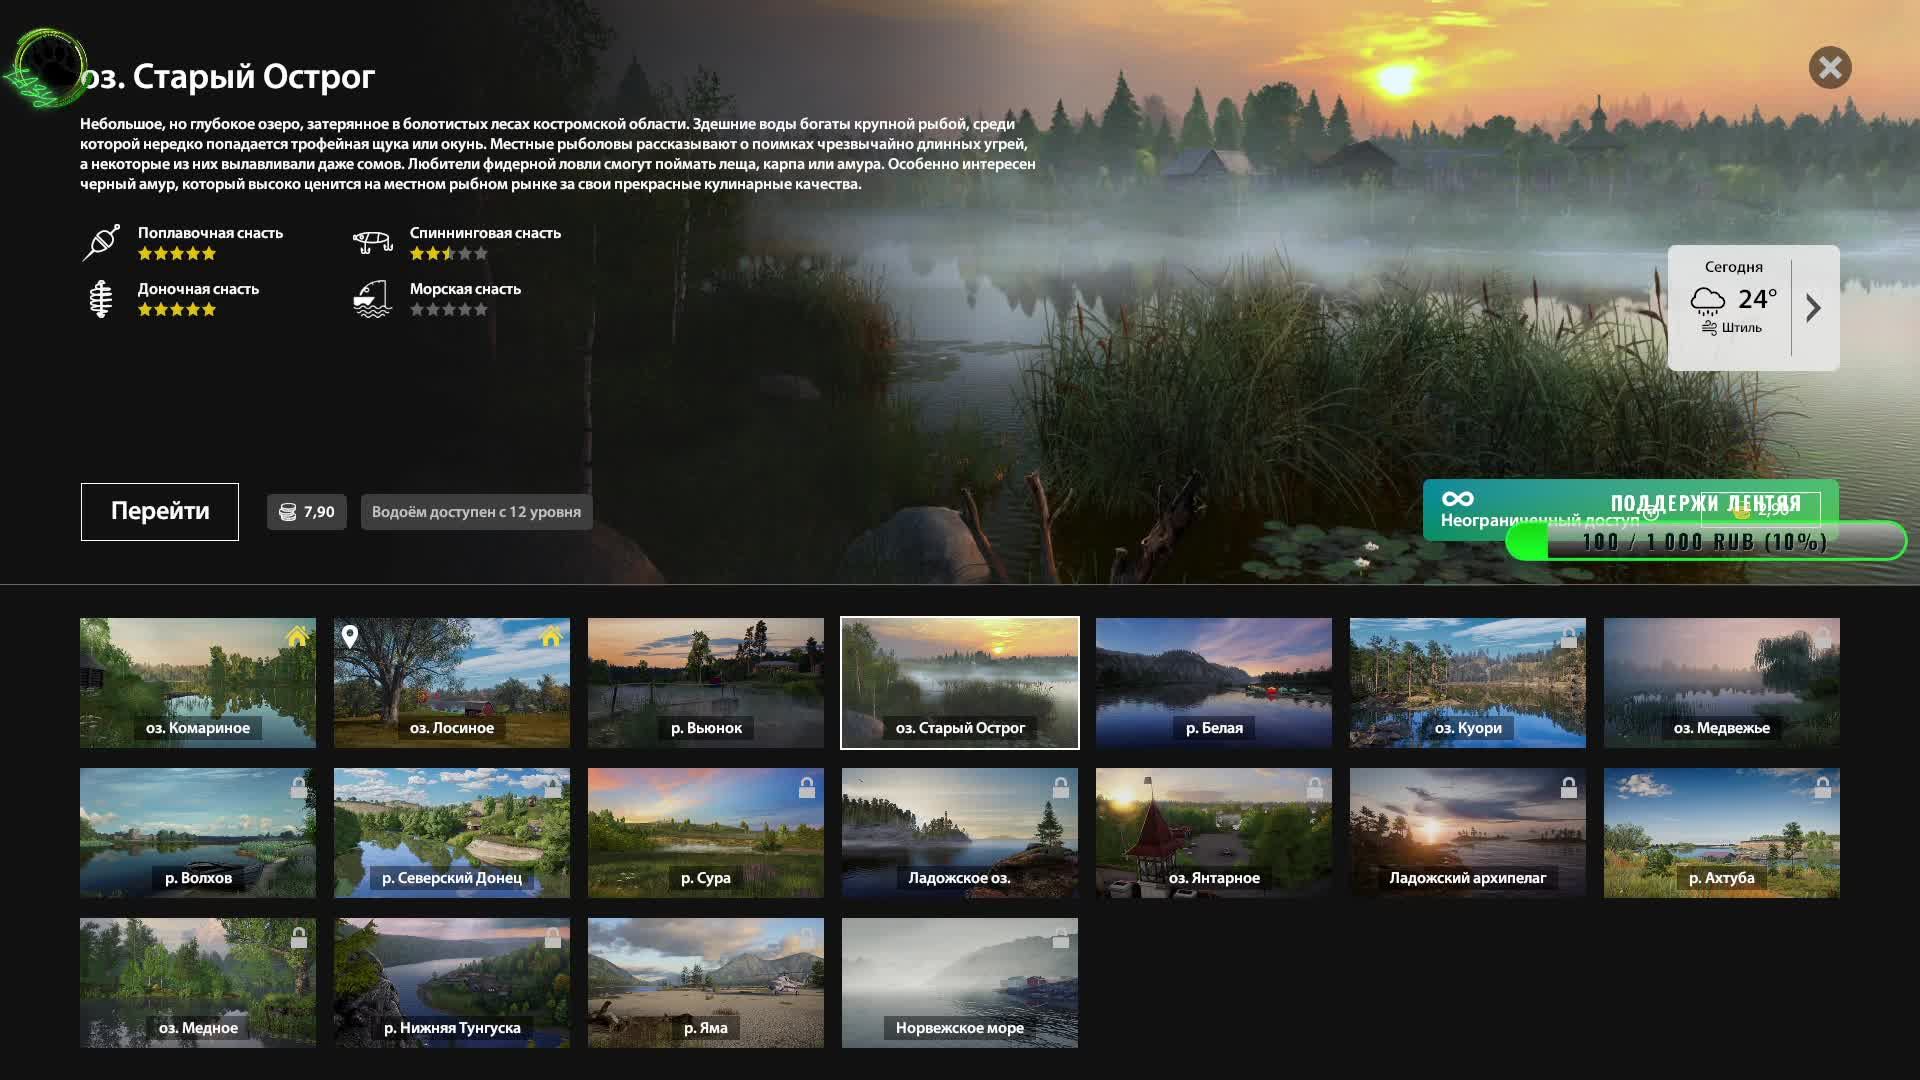Image resolution: width=1920 pixels, height=1080 pixels.
Task: Click the sea tackle boat icon
Action: (372, 298)
